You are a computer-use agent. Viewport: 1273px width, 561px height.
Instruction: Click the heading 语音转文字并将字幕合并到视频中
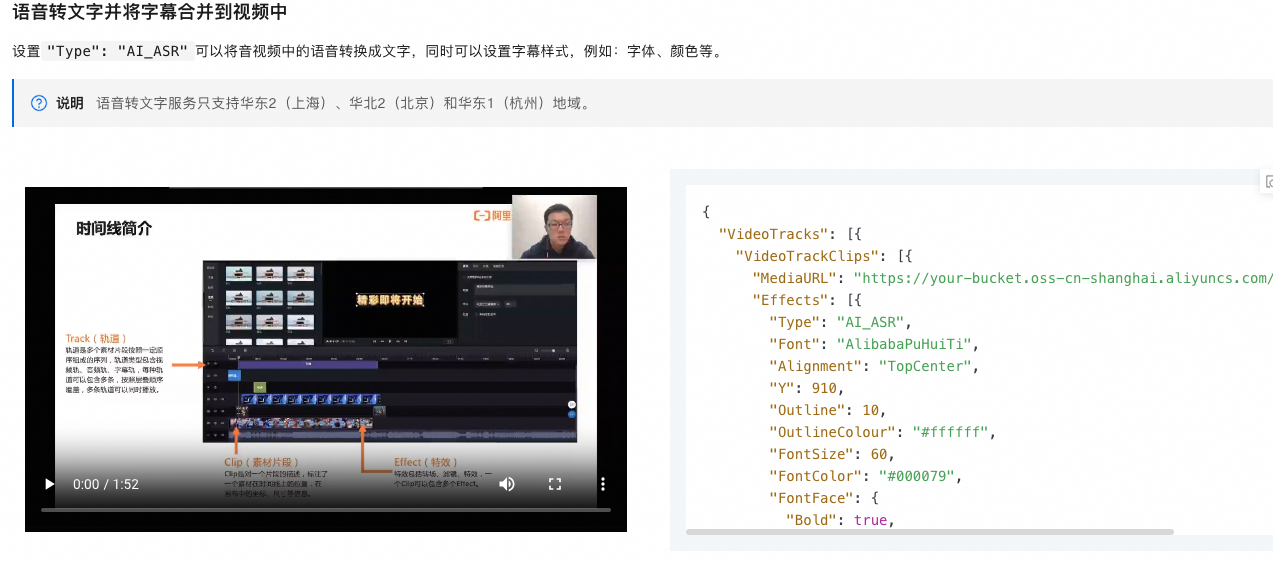coord(150,13)
